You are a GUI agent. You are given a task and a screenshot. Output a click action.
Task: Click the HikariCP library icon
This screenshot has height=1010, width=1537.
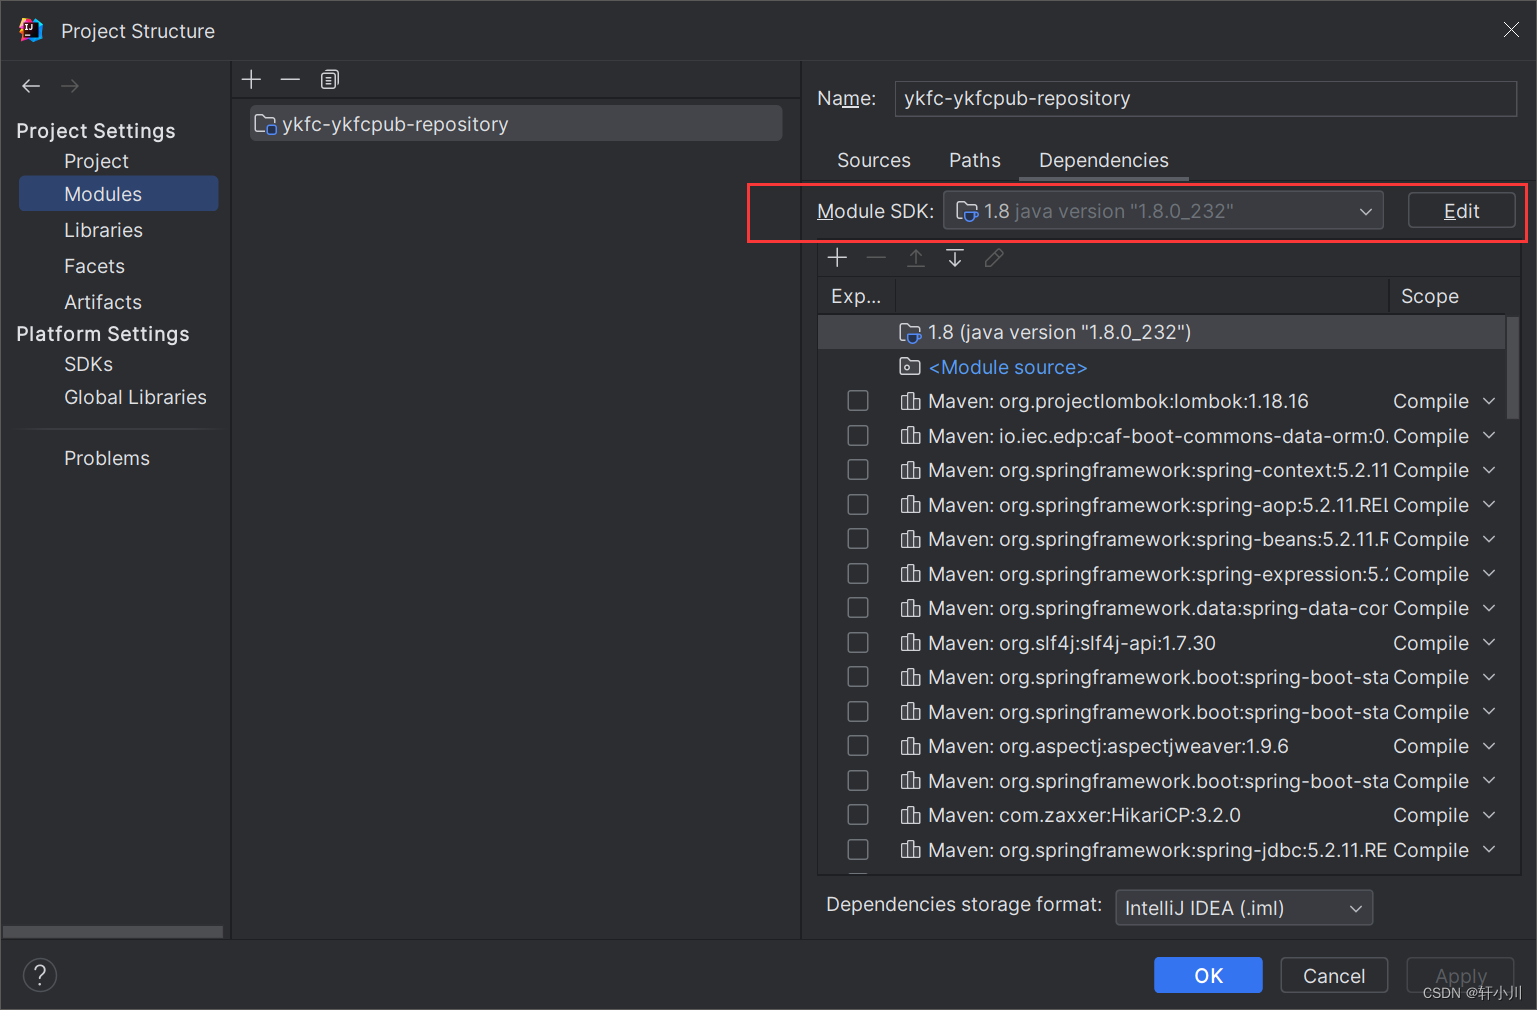(910, 815)
